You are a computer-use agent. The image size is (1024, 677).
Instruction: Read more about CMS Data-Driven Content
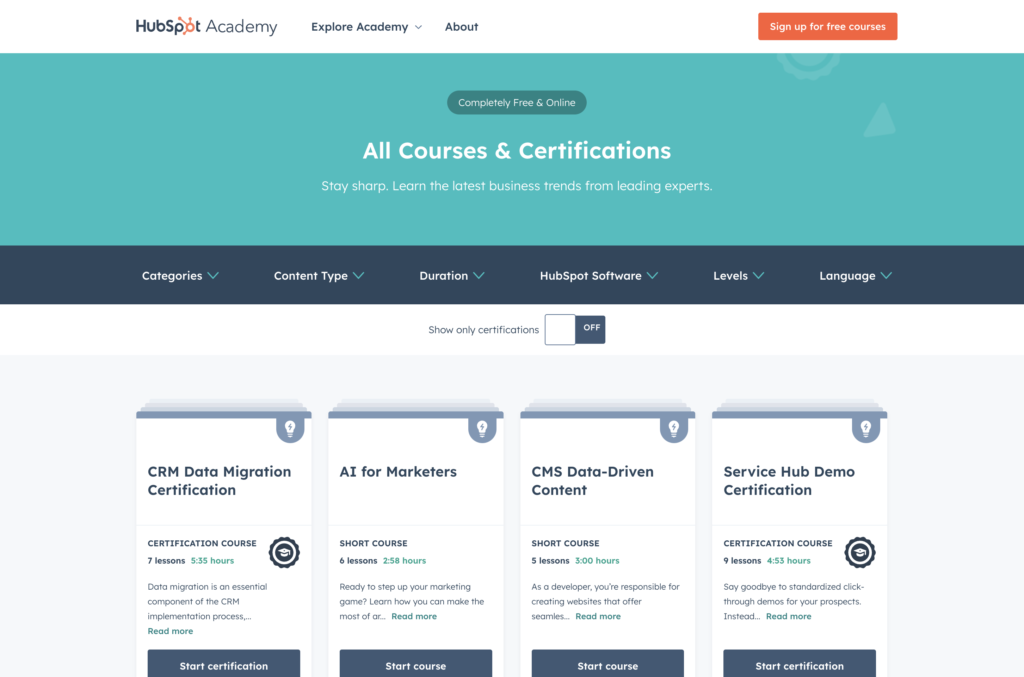(x=598, y=617)
